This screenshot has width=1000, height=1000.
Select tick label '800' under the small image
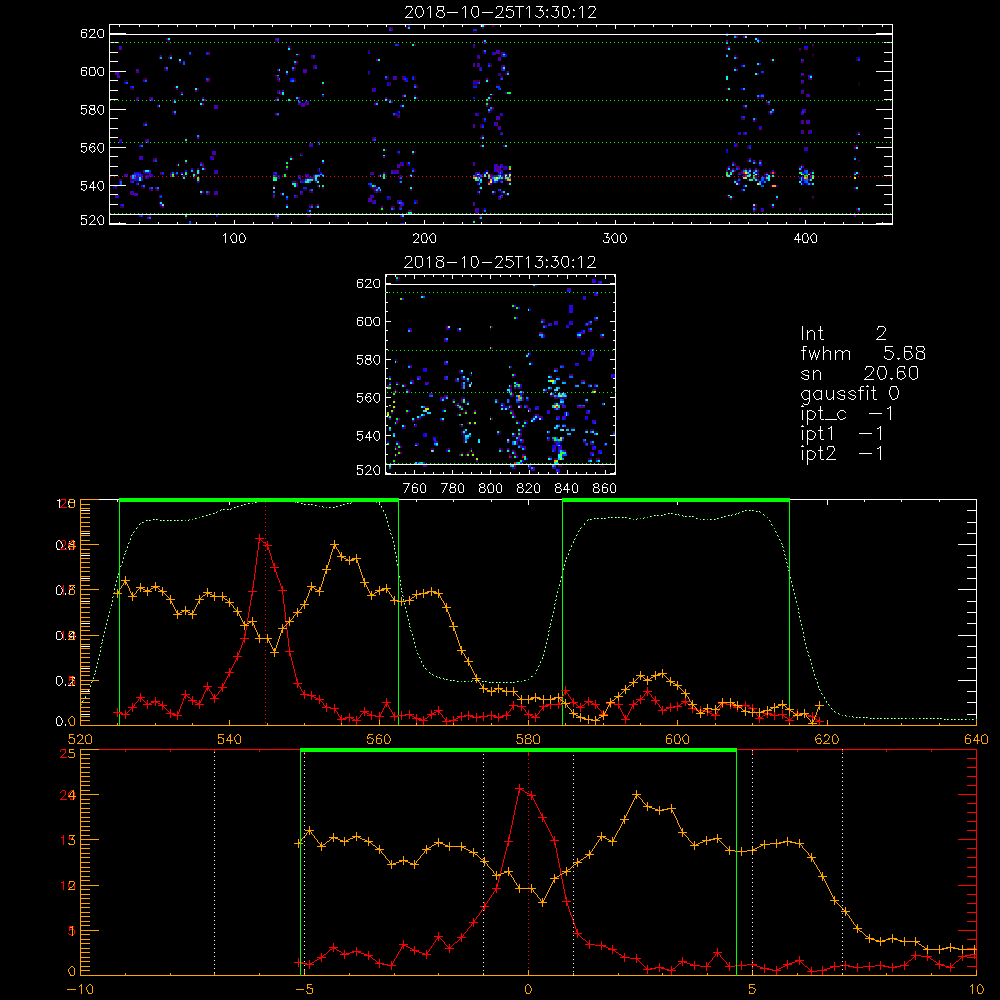(x=490, y=489)
